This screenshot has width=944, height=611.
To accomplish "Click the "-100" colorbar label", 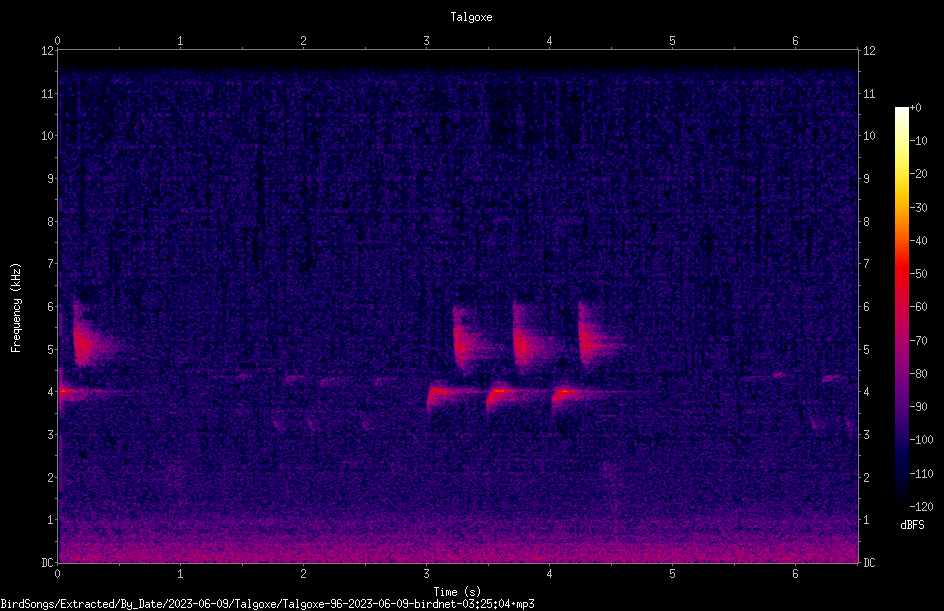I will point(921,440).
